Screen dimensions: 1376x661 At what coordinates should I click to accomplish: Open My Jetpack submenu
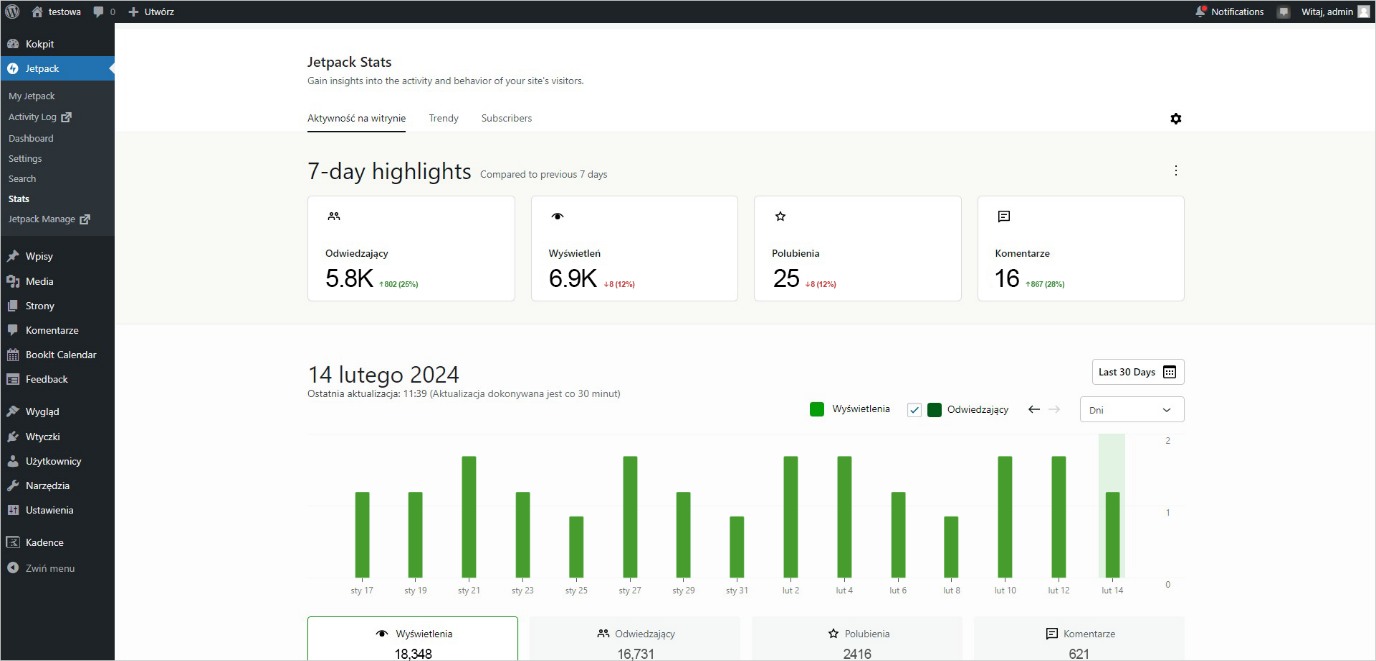pyautogui.click(x=32, y=96)
